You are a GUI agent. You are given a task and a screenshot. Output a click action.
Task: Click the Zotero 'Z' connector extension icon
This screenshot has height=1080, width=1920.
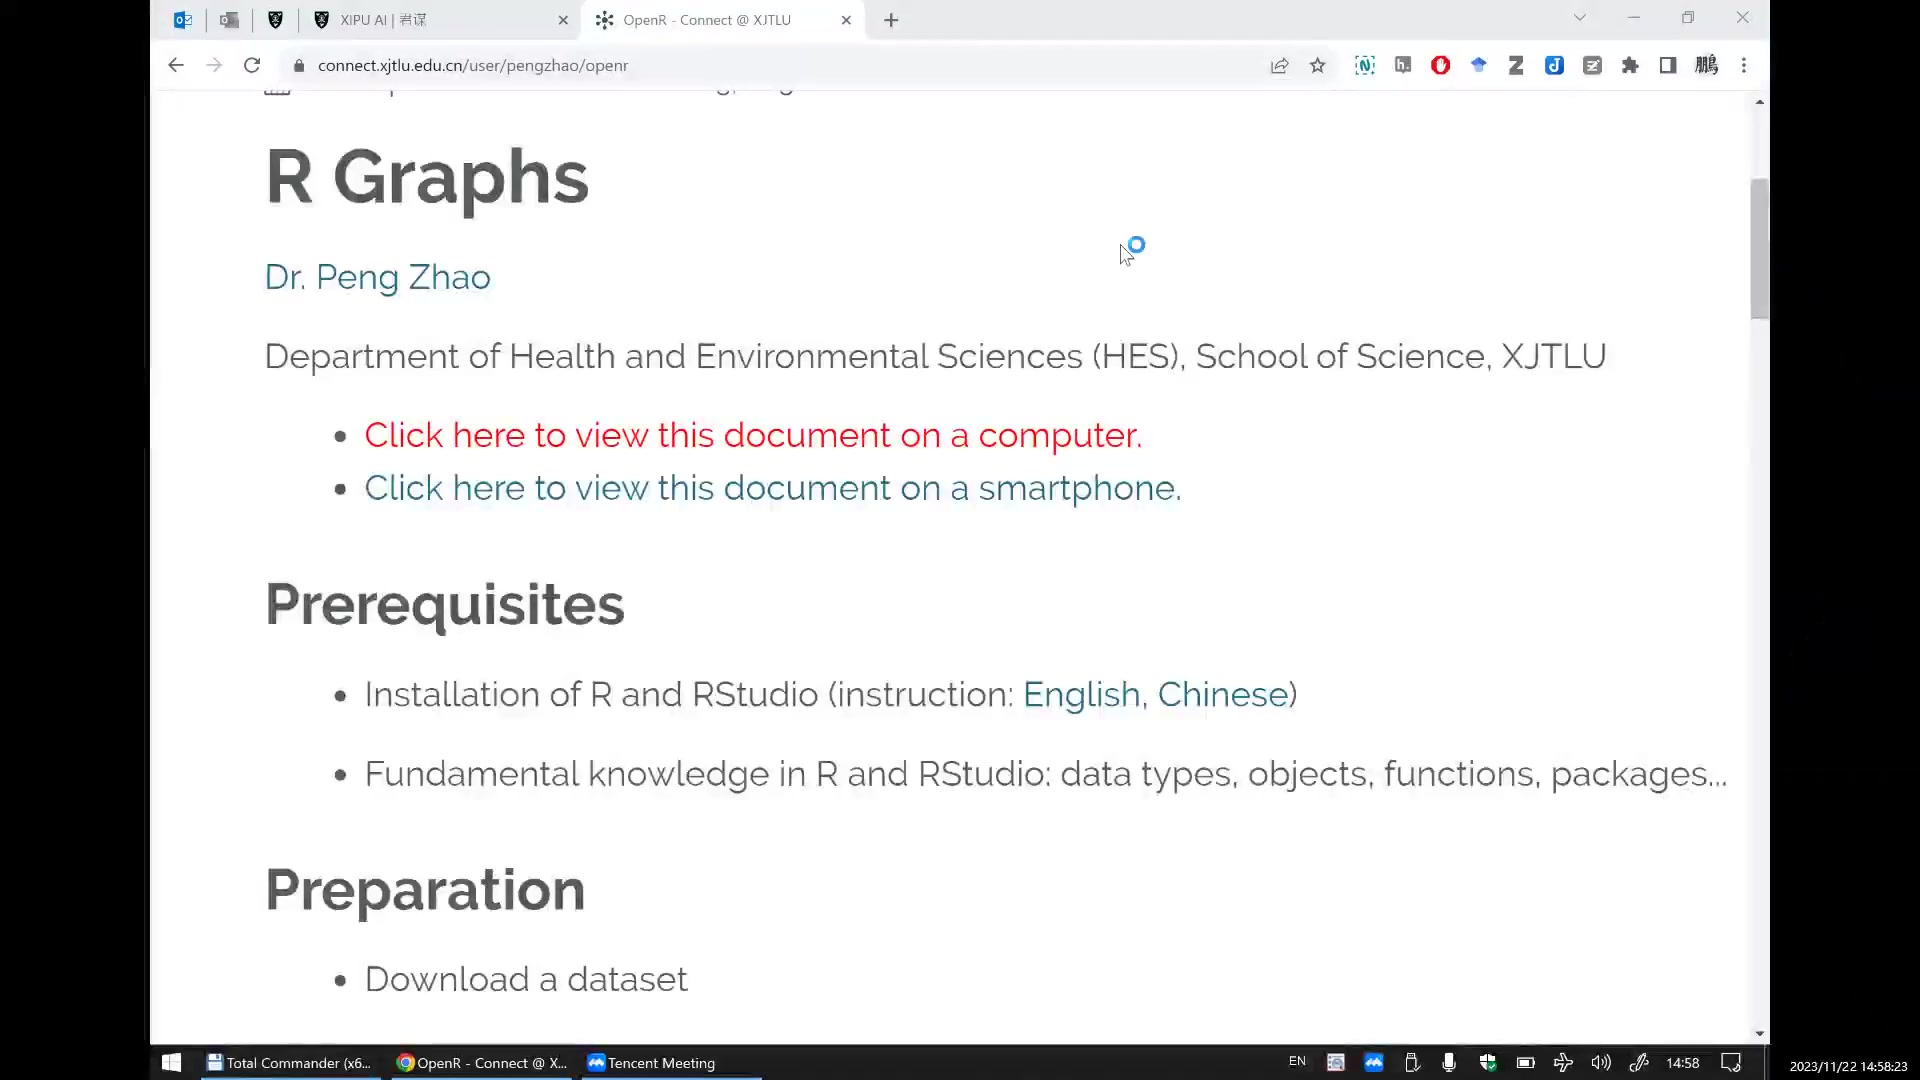click(x=1516, y=66)
